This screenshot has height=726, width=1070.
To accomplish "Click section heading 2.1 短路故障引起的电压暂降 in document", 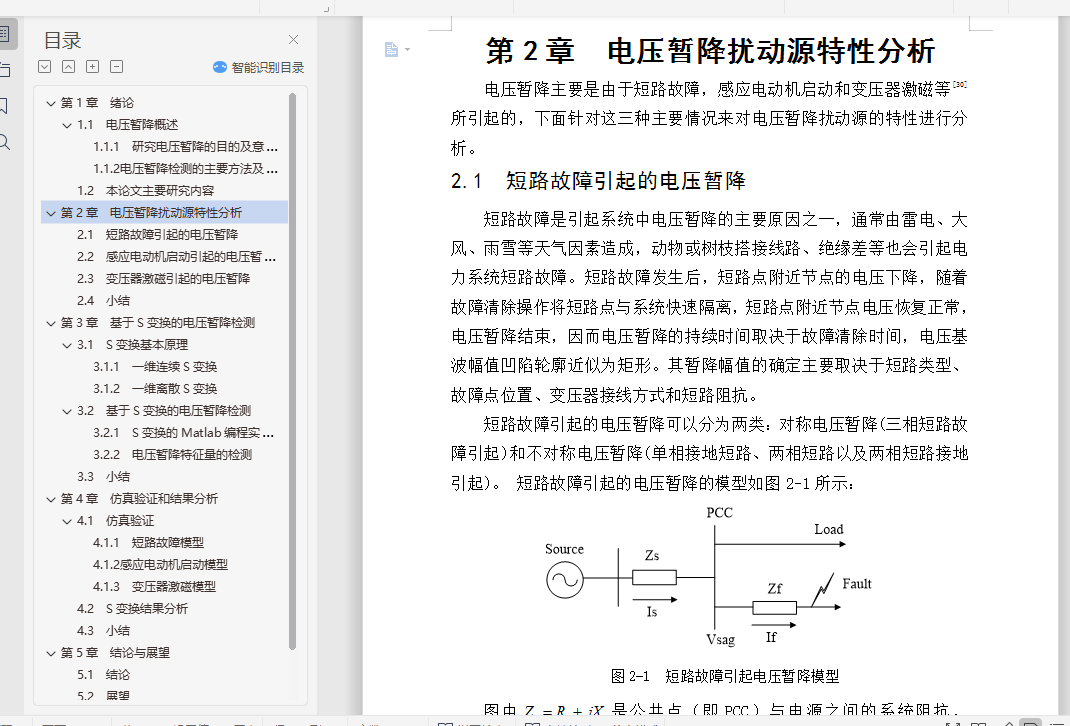I will pos(598,181).
